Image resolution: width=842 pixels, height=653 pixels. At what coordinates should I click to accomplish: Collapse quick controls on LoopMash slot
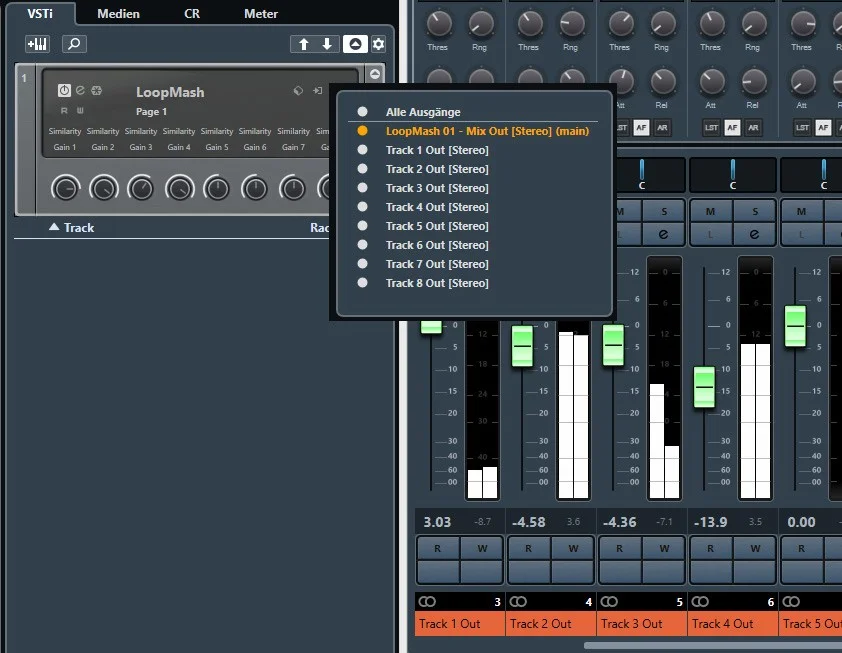(375, 74)
